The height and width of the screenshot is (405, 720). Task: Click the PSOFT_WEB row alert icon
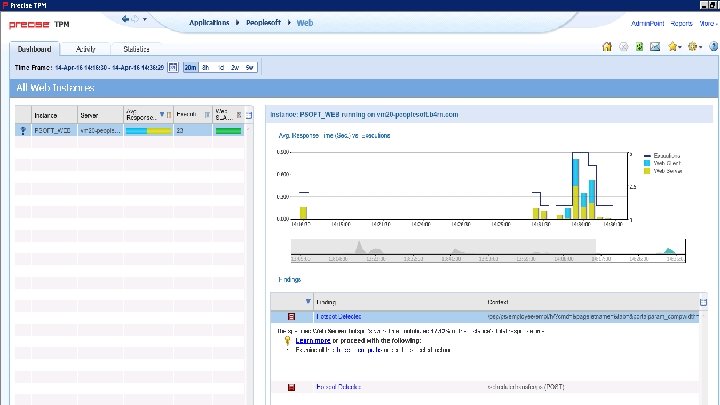point(23,130)
